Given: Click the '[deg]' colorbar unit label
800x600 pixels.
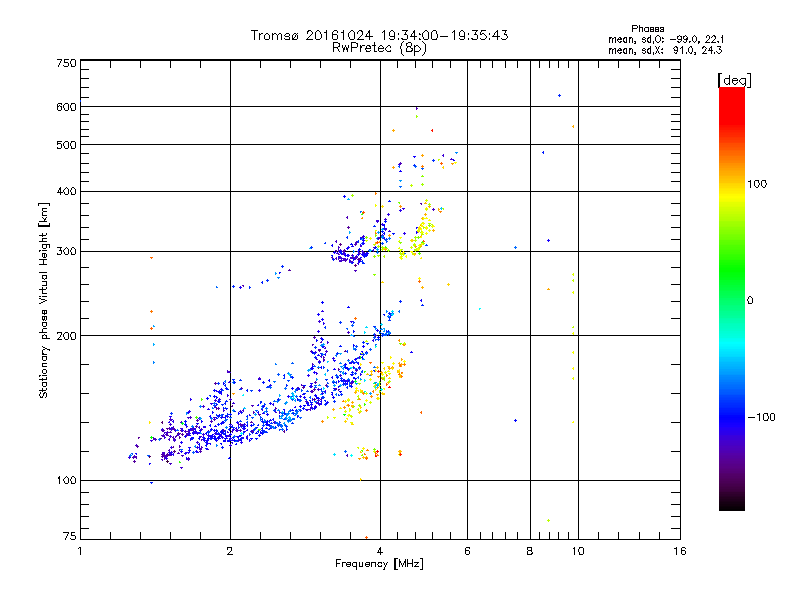Looking at the screenshot, I should click(x=734, y=80).
